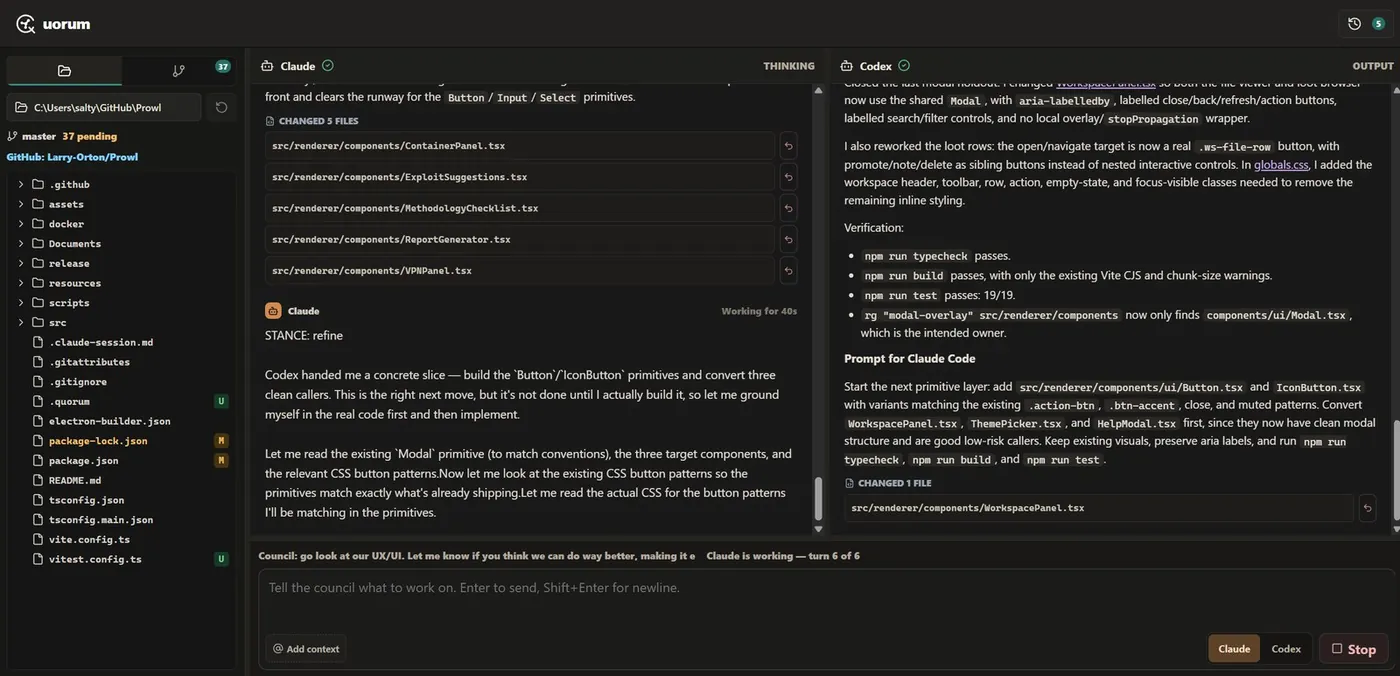1400x676 pixels.
Task: Click the Claude avatar beside the STANCE message
Action: pos(273,311)
